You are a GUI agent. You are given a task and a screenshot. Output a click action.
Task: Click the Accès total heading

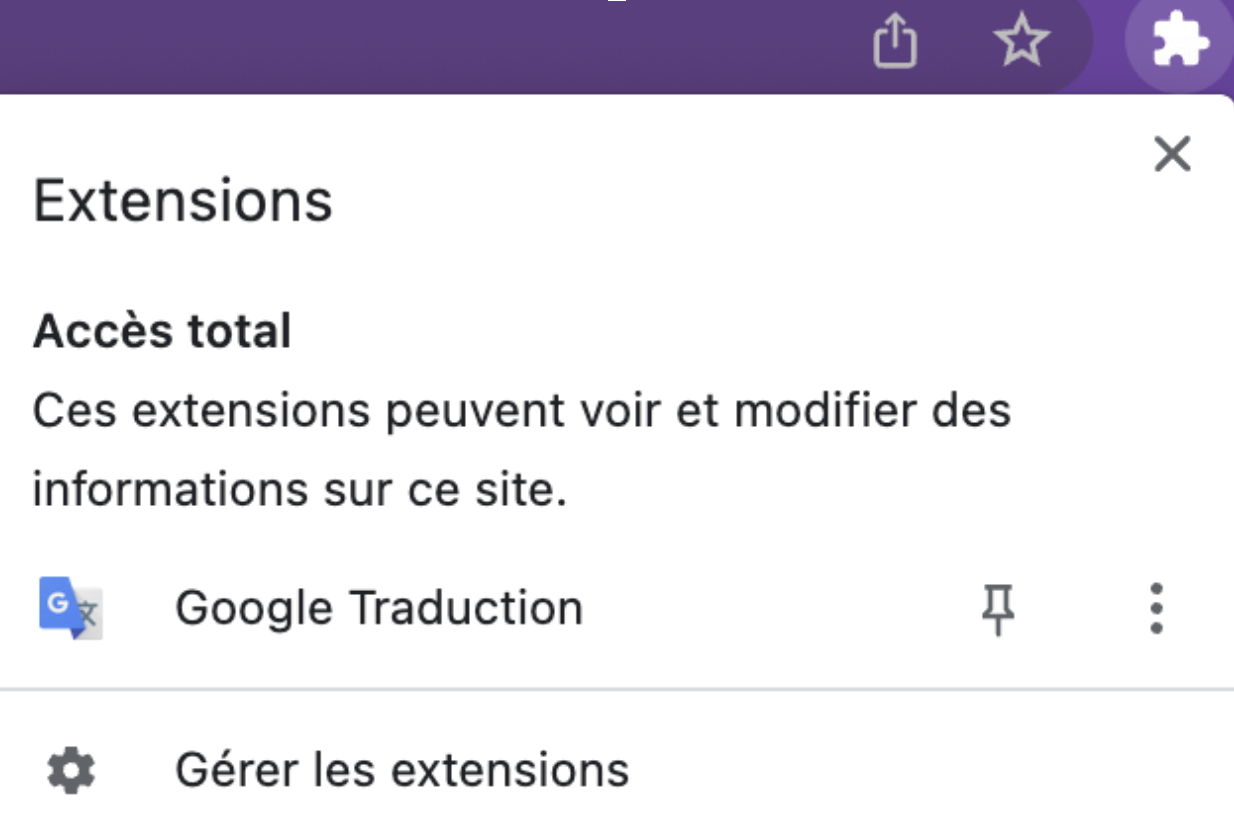[x=162, y=331]
